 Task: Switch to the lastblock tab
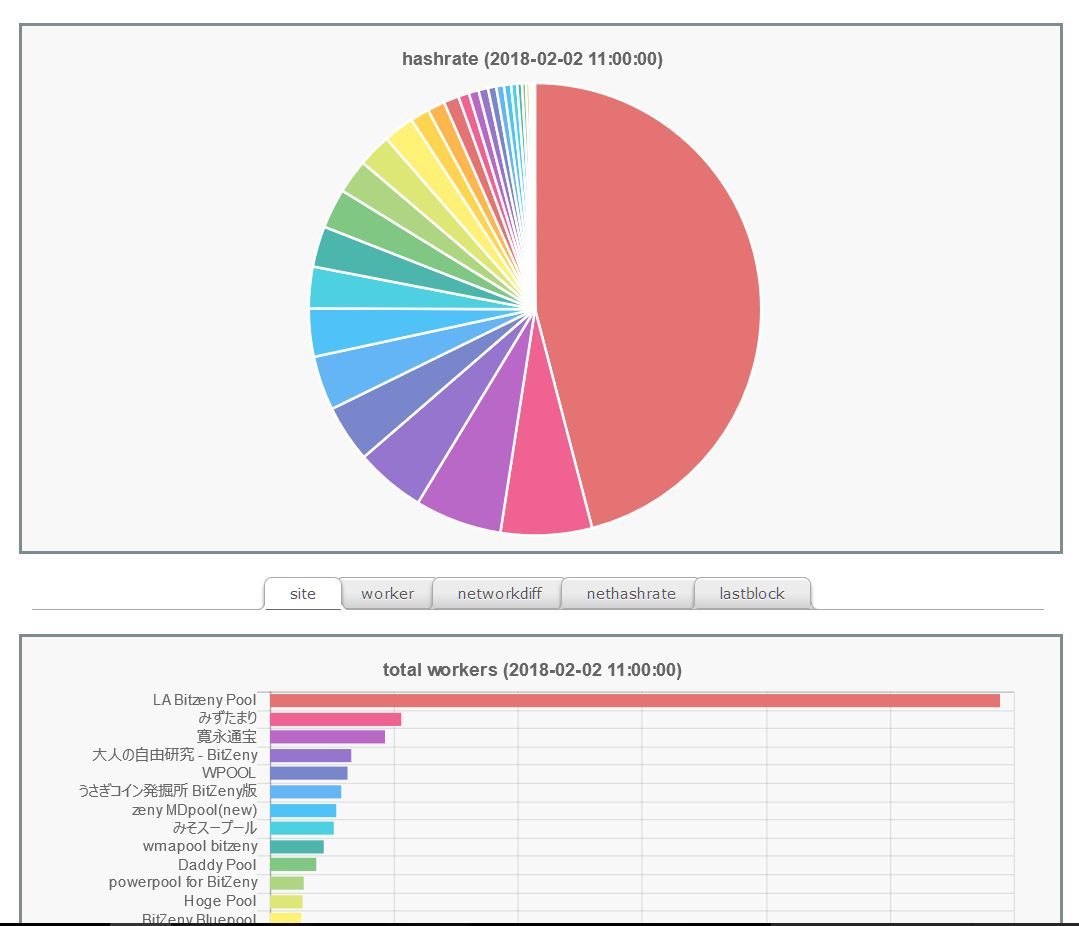[x=752, y=593]
